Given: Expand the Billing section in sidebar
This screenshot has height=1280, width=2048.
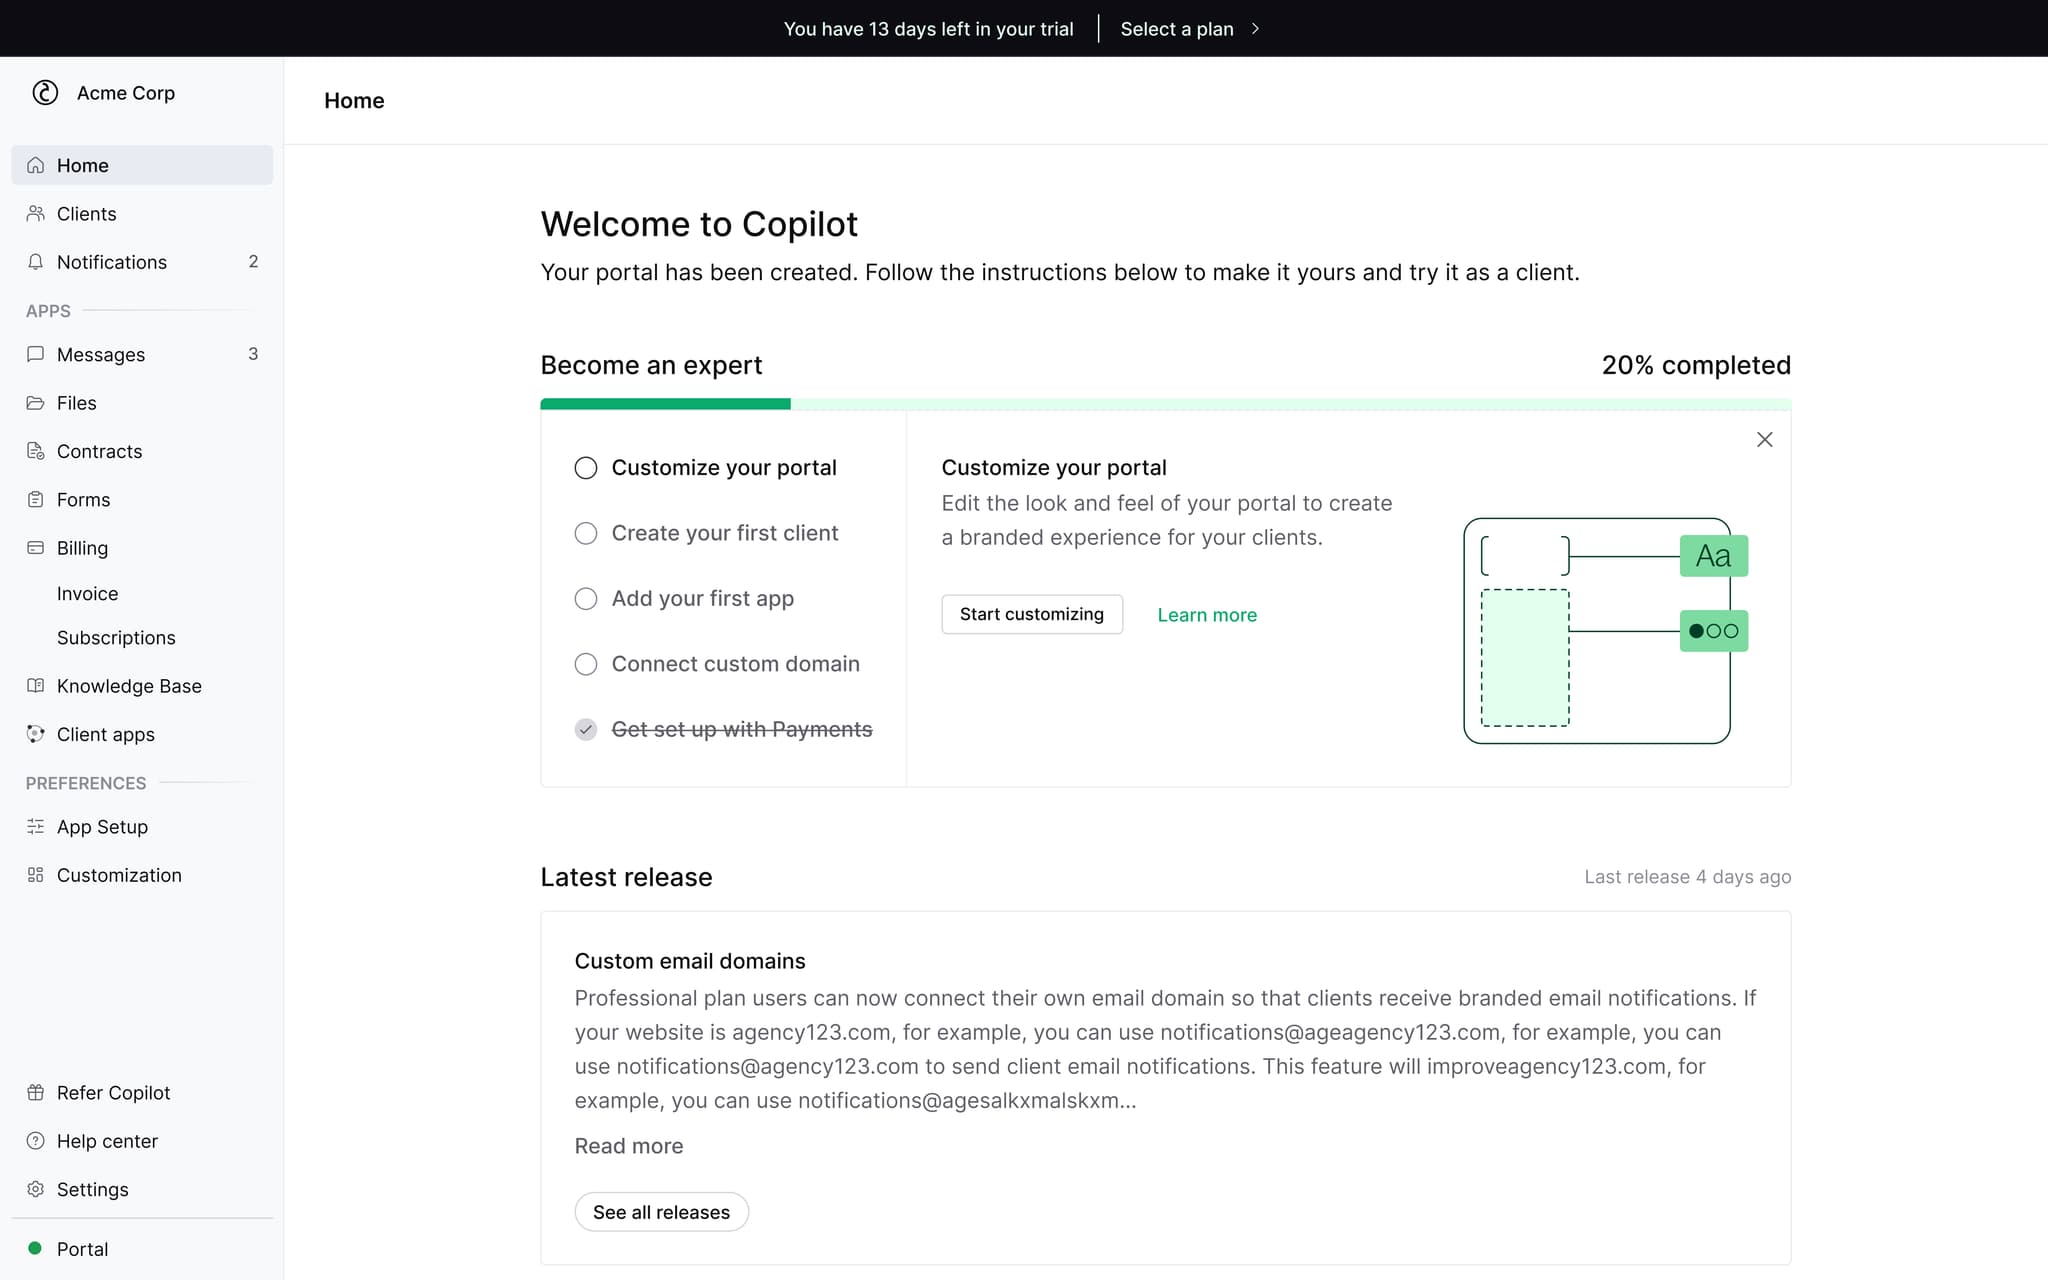Looking at the screenshot, I should 82,548.
